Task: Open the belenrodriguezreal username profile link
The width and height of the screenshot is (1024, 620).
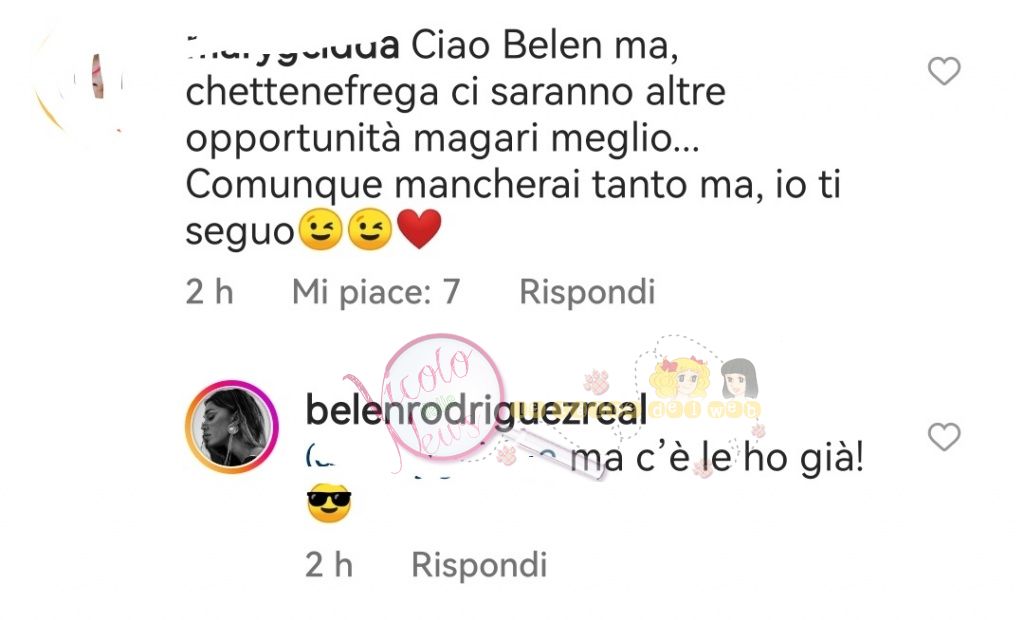Action: (476, 410)
